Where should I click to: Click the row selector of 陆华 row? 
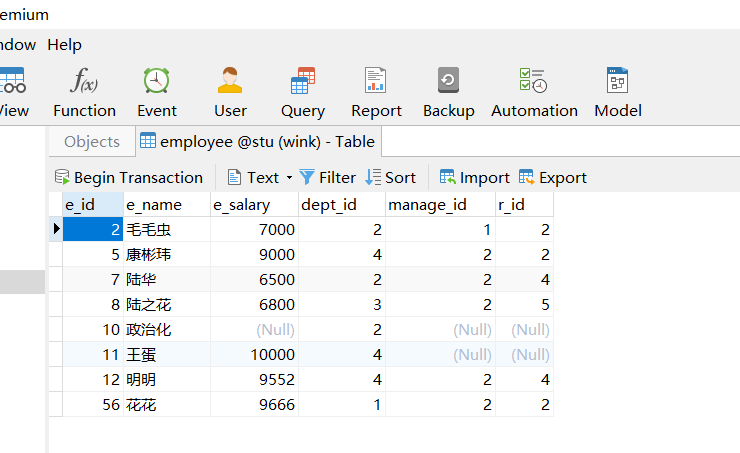click(x=56, y=279)
